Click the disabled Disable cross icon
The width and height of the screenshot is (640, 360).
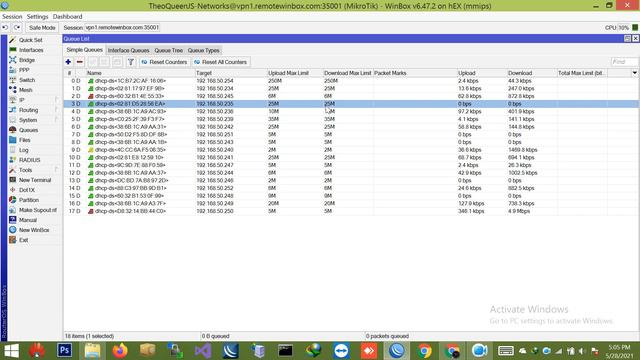(104, 62)
